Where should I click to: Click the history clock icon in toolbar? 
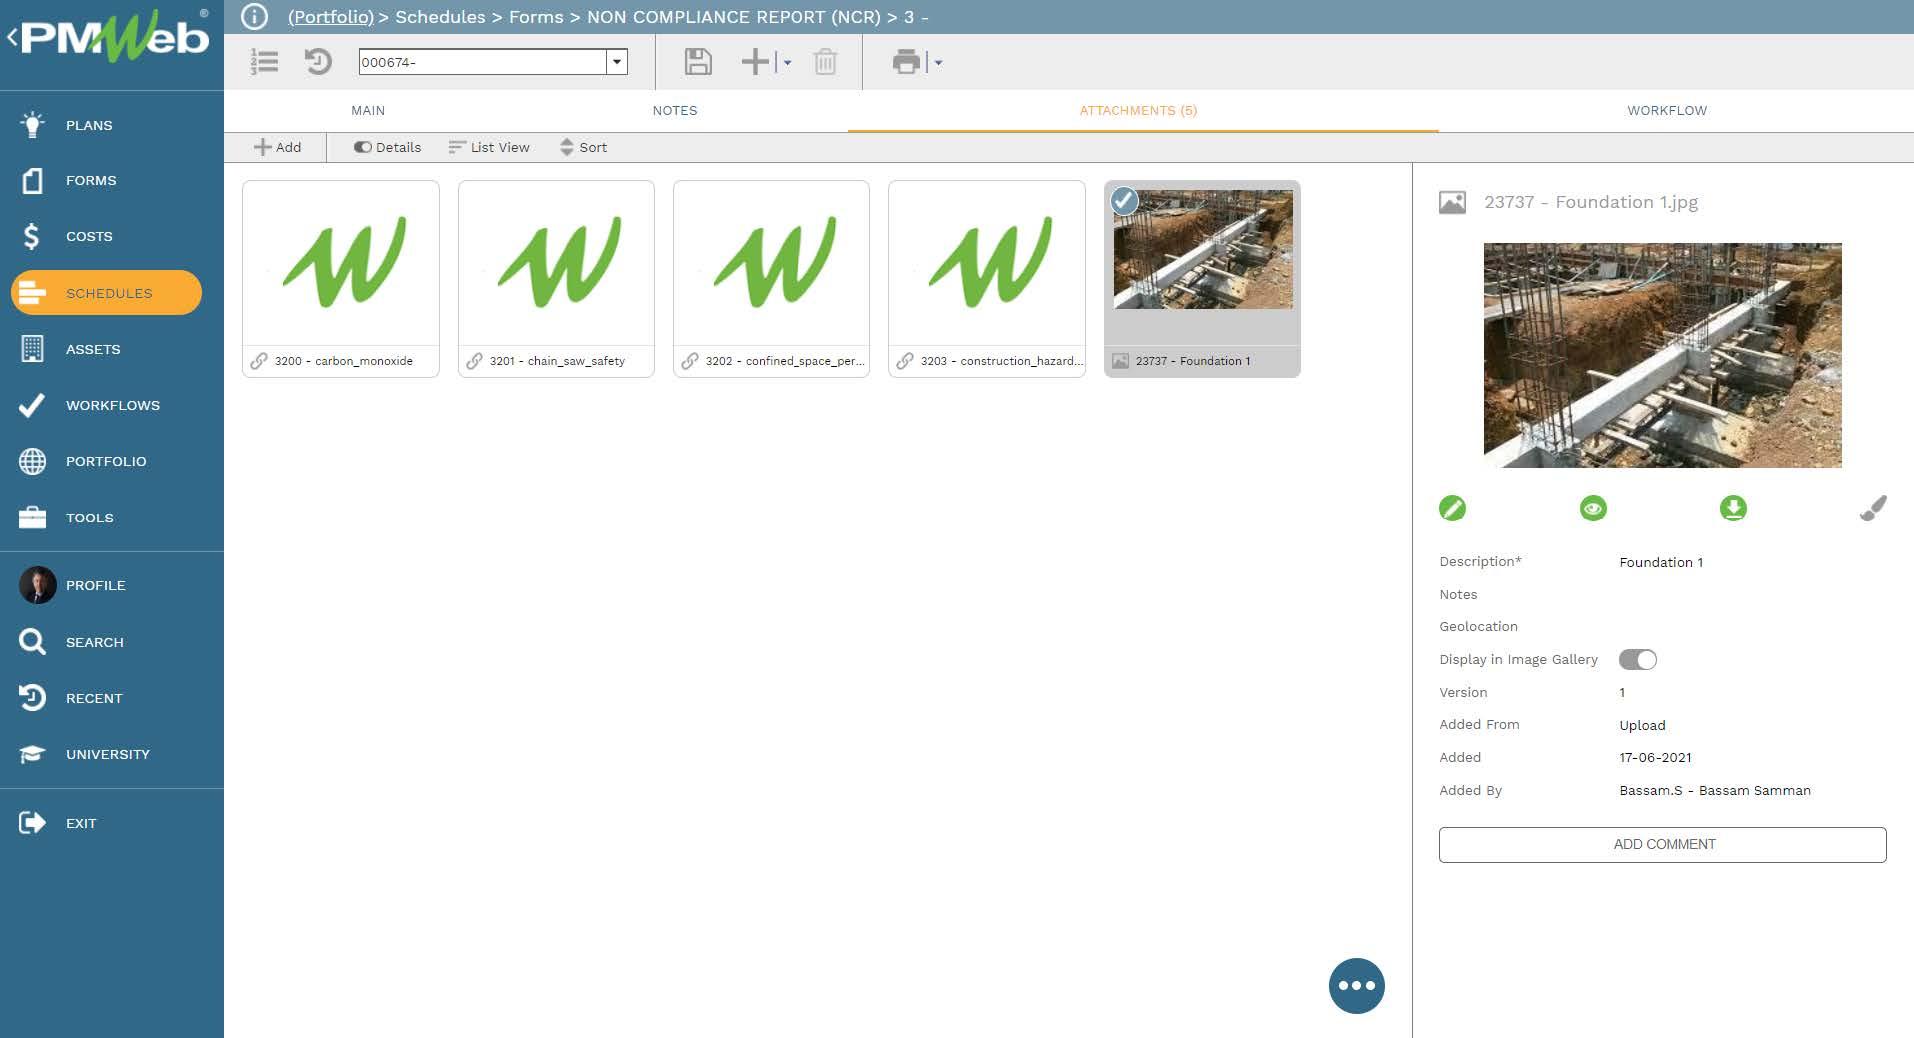tap(318, 62)
